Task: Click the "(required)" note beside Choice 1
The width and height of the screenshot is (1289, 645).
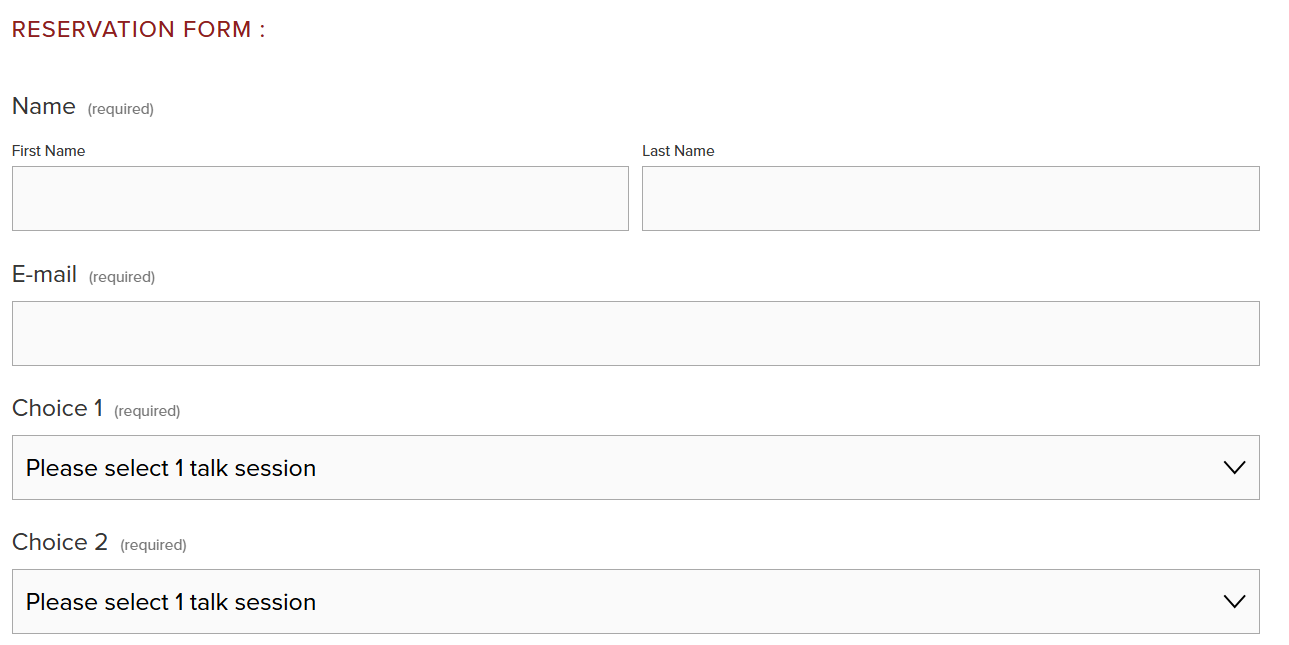Action: pyautogui.click(x=147, y=411)
